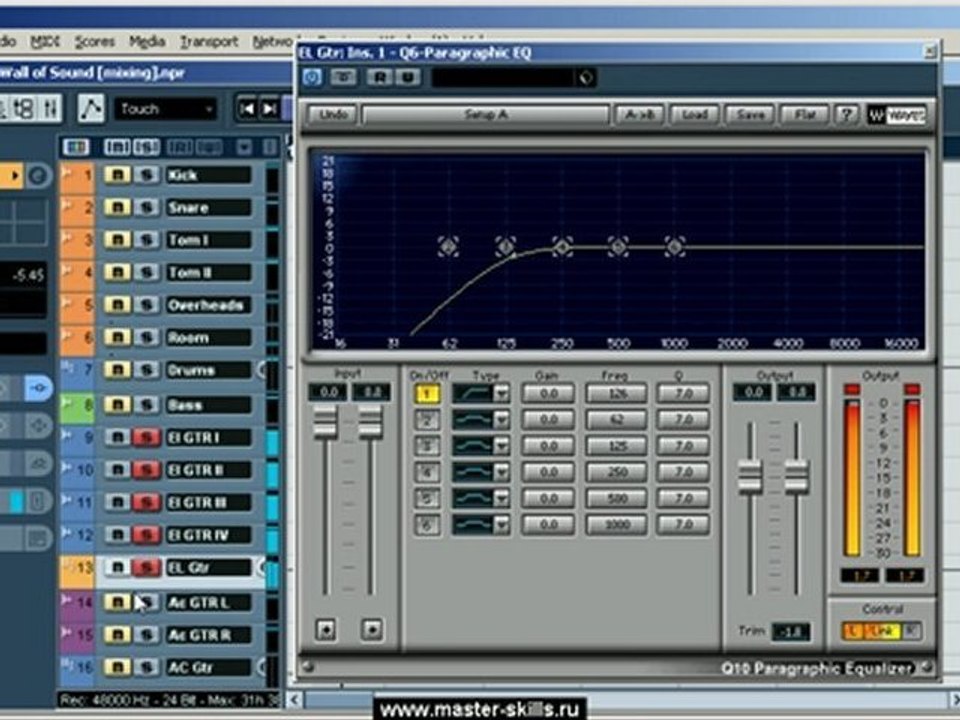
Task: Turn on EQ band 4
Action: [x=427, y=472]
